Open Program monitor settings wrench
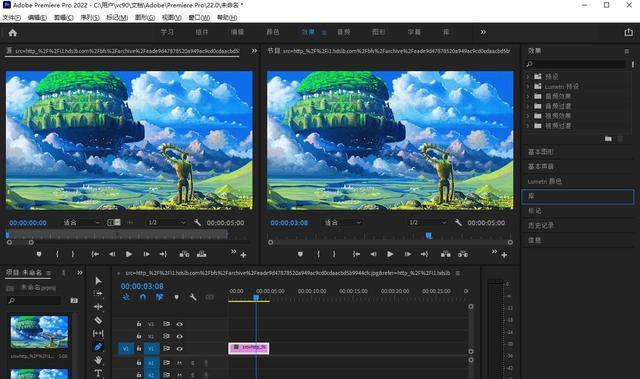640x379 pixels. coord(458,223)
